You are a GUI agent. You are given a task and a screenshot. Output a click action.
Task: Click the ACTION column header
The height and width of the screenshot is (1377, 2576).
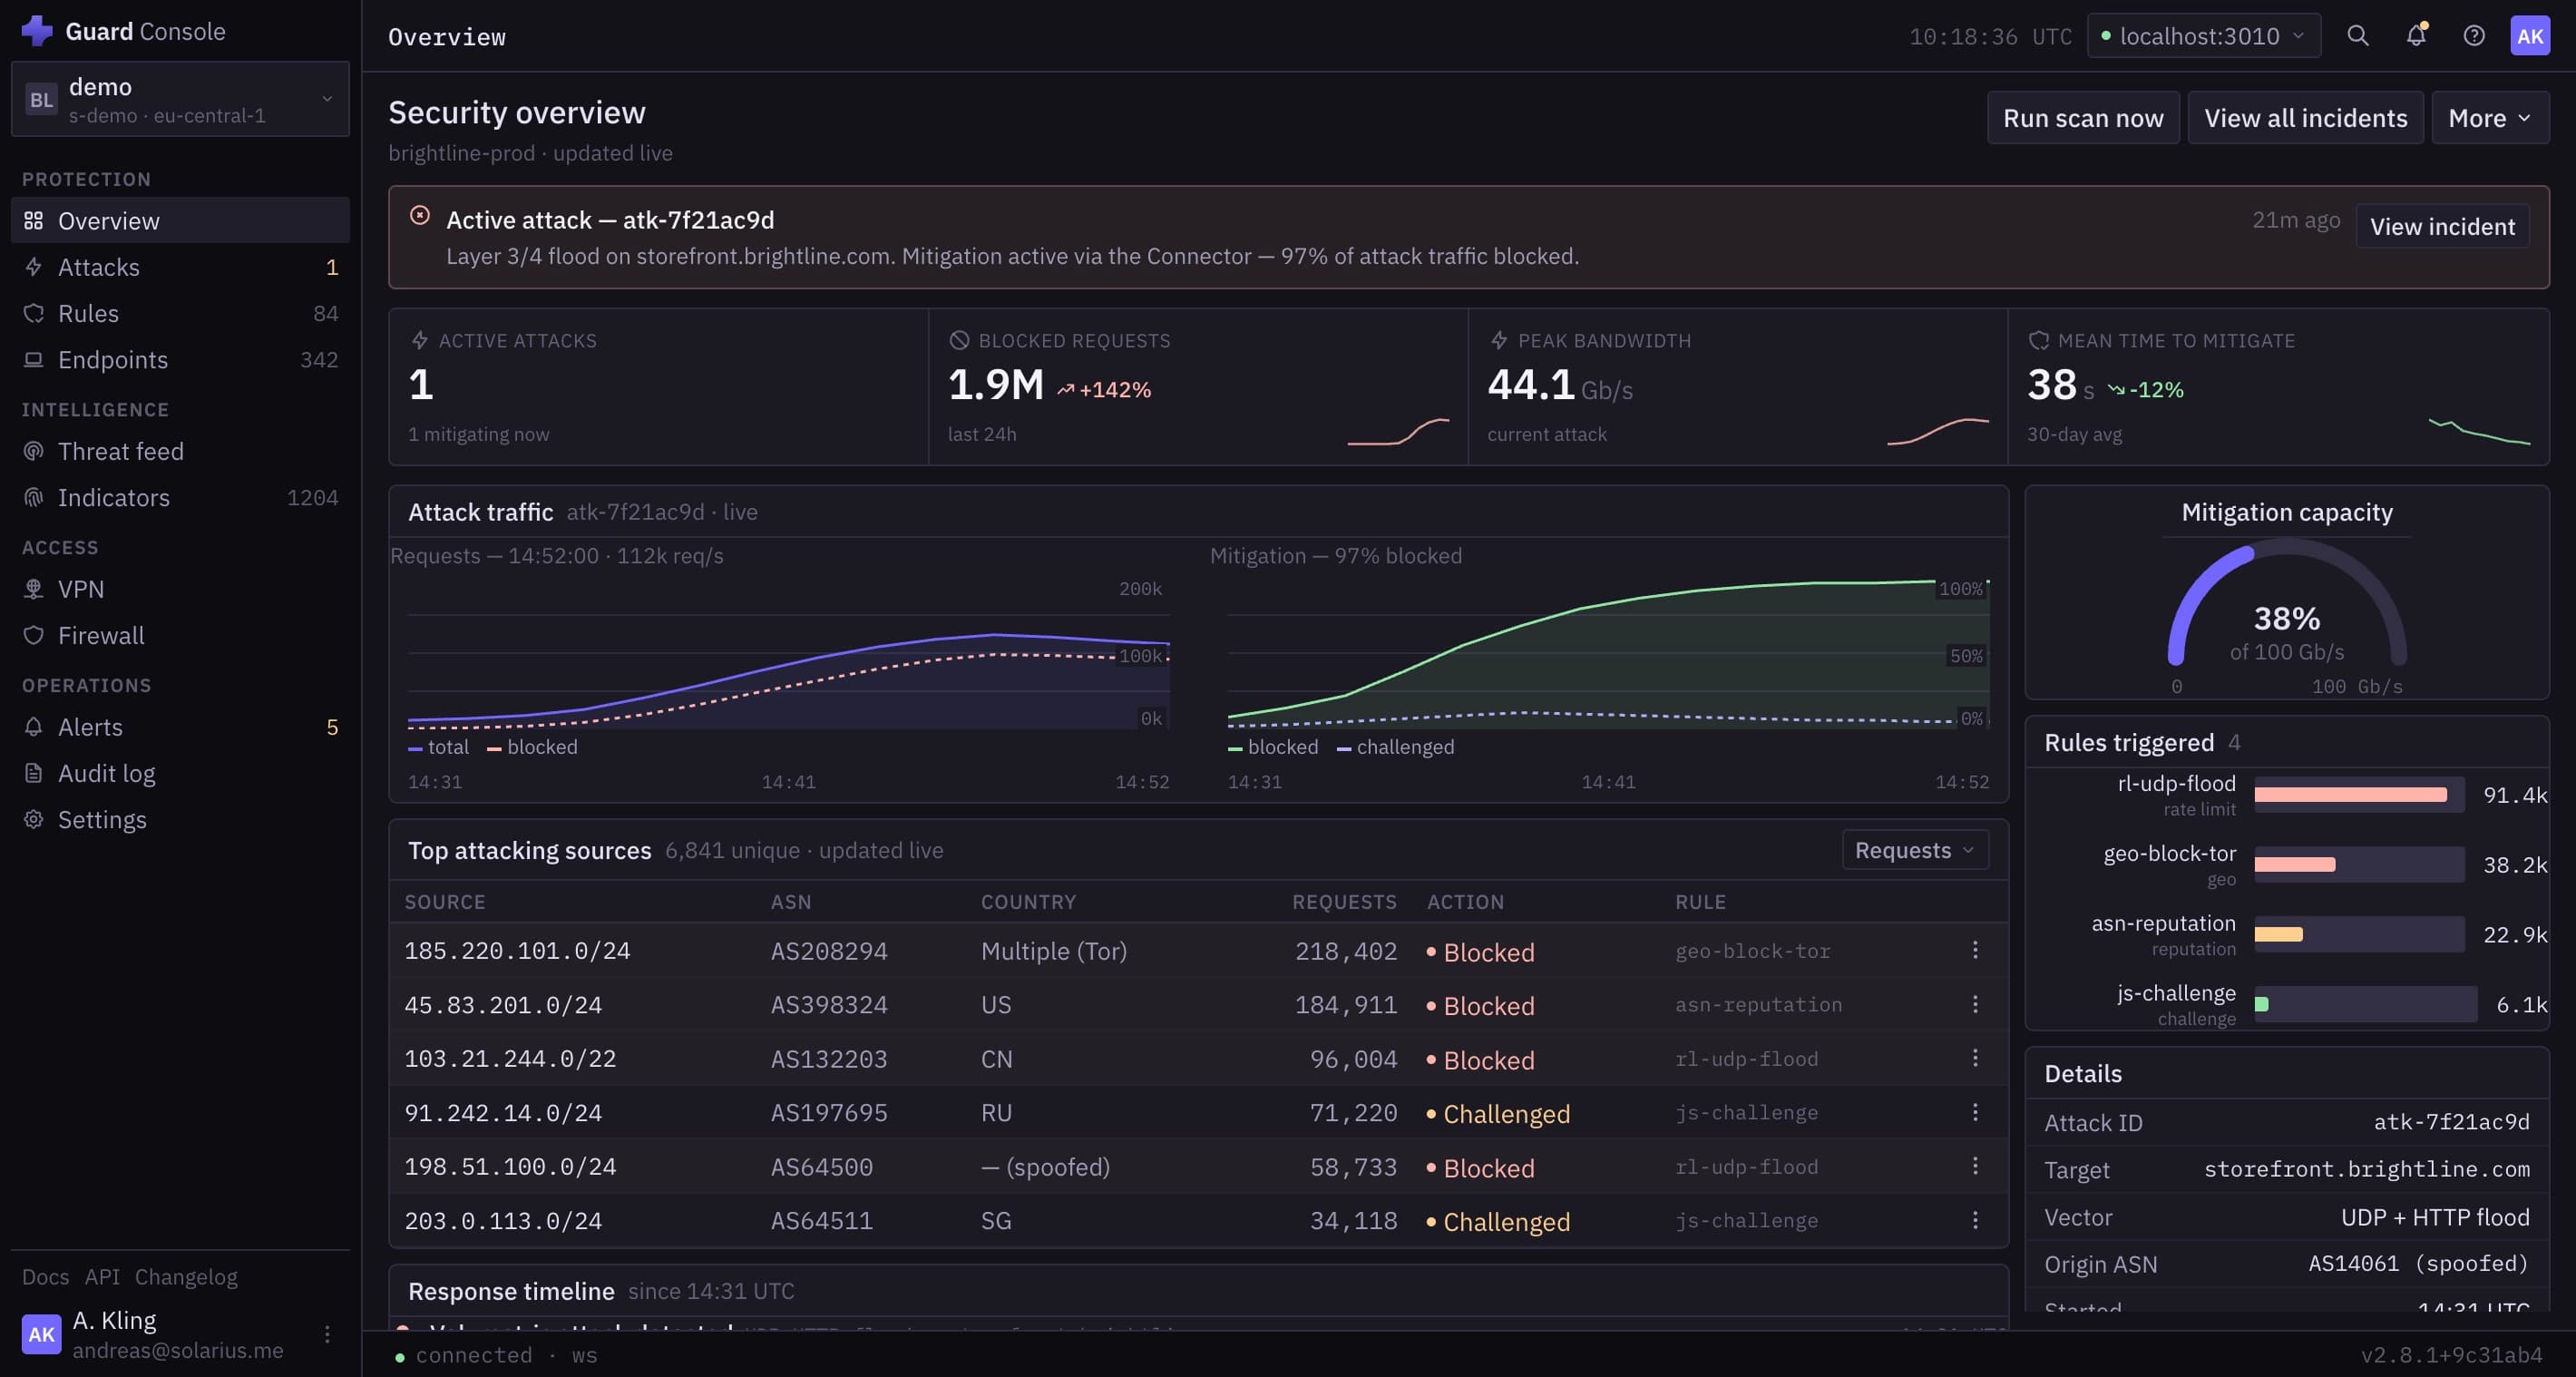1465,902
